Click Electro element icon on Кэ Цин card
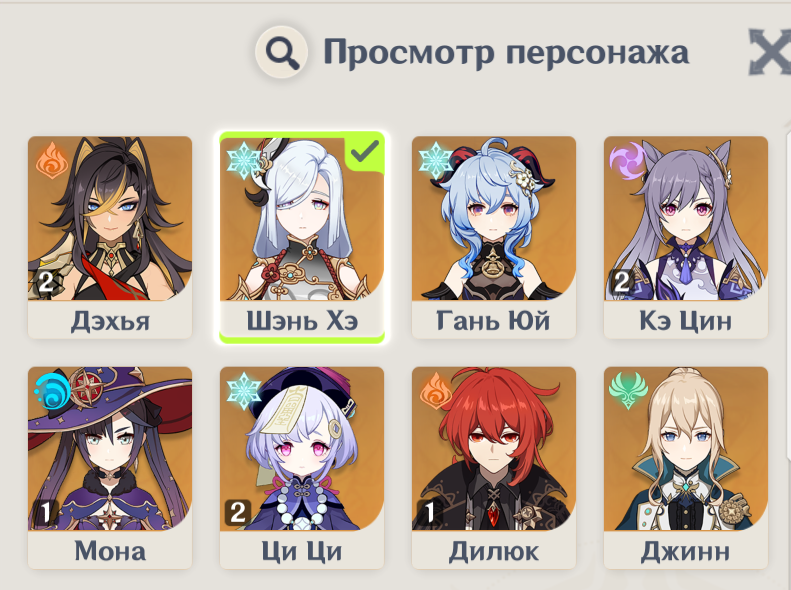This screenshot has width=791, height=590. tap(627, 161)
